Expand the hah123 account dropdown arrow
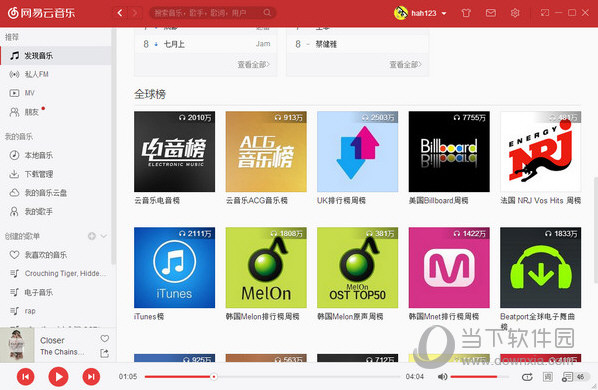This screenshot has height=390, width=598. pyautogui.click(x=444, y=13)
